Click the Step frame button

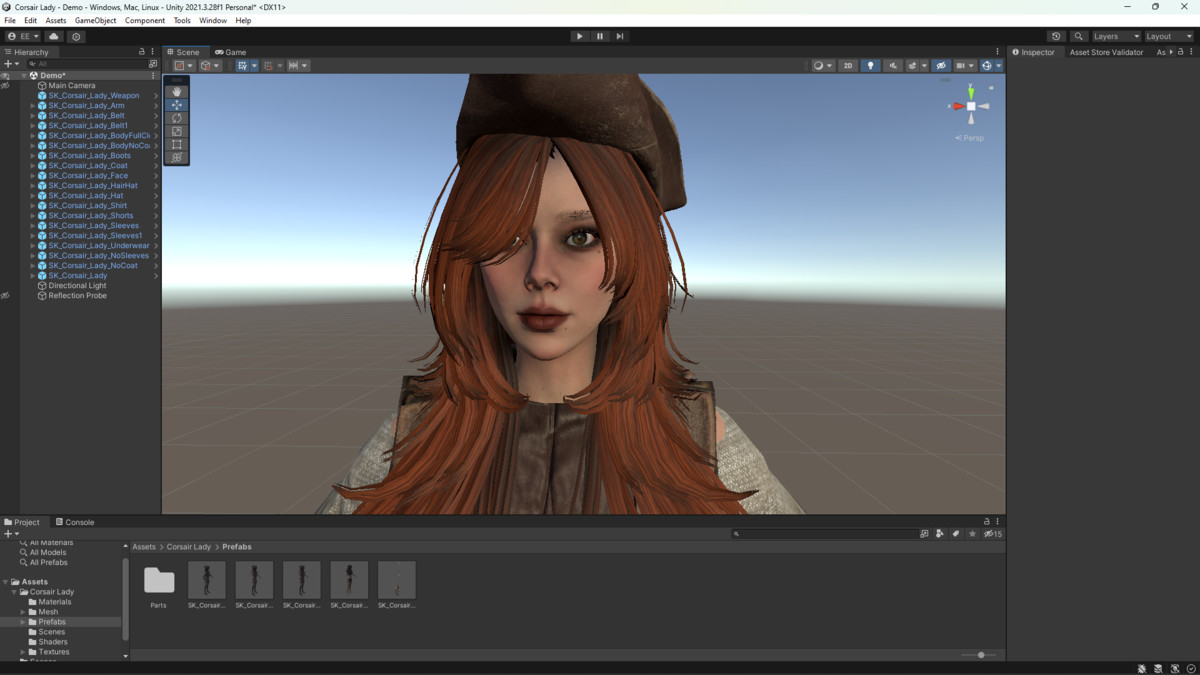[x=620, y=36]
